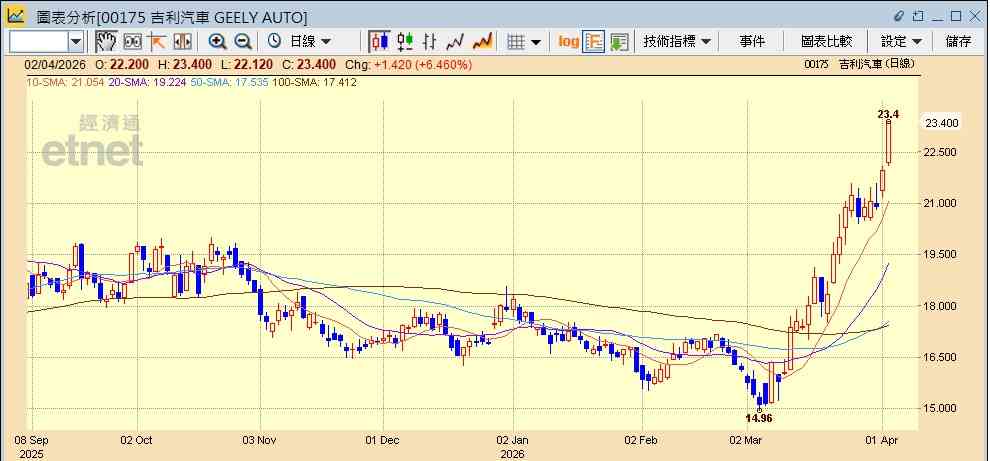Click the 00175 吉利汽車 (日線) chart label
The height and width of the screenshot is (461, 990).
[860, 64]
